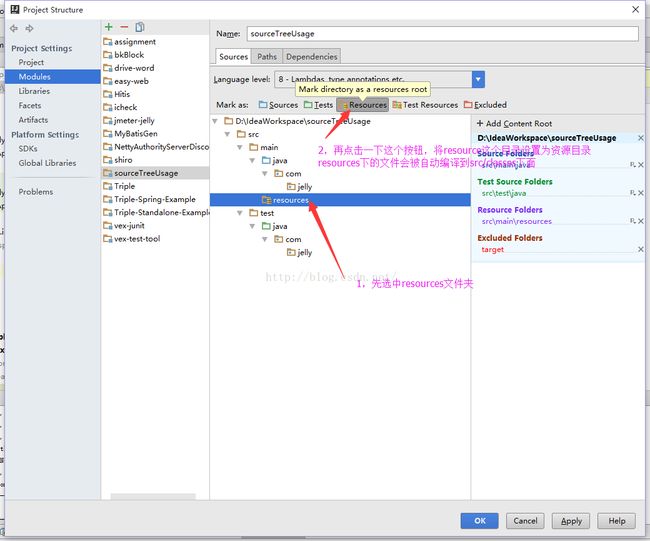Unmark src\main\resources resource folder with X

pos(641,221)
